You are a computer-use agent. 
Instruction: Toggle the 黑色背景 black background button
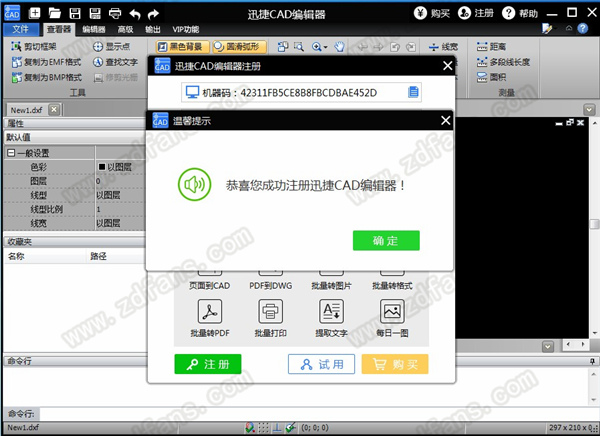click(183, 47)
